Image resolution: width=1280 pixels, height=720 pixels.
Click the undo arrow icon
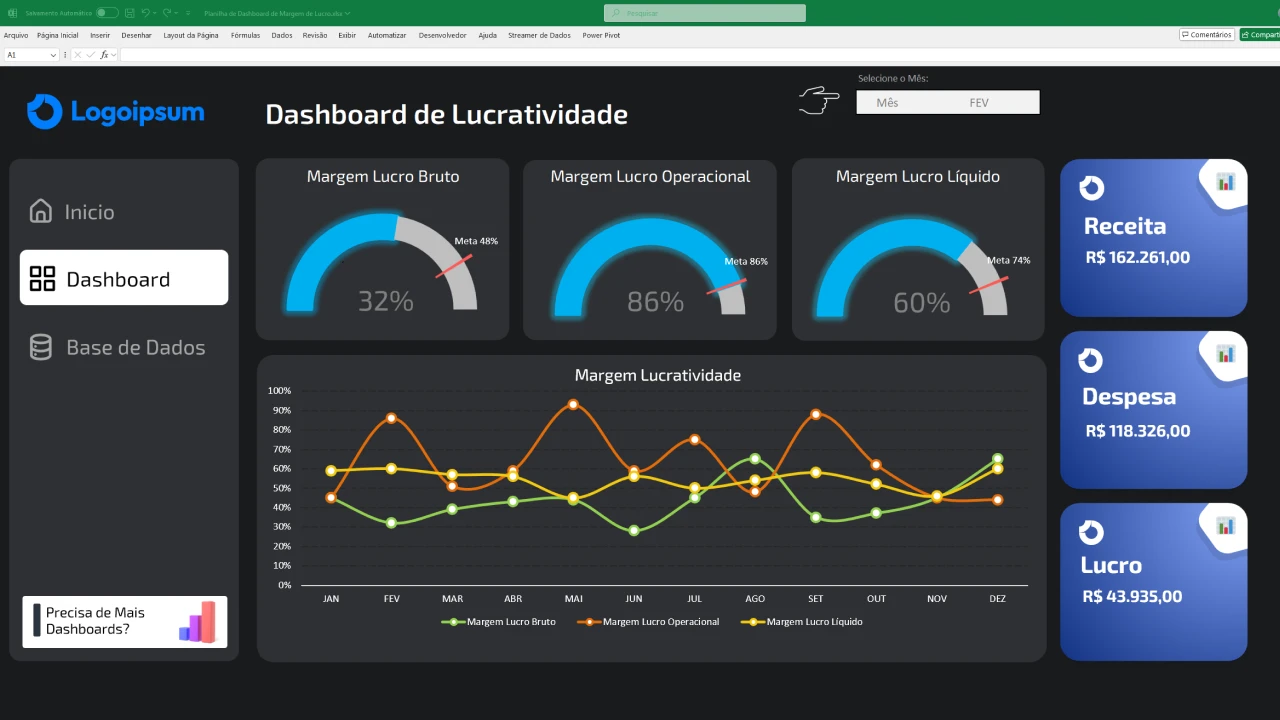(x=146, y=13)
